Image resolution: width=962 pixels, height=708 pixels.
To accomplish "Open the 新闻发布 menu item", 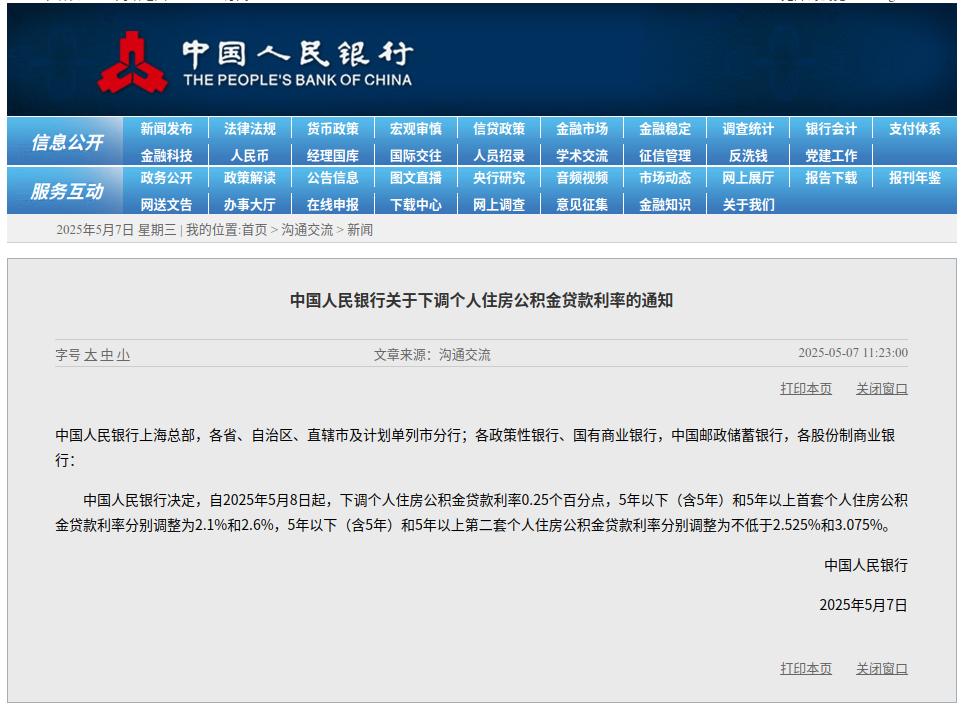I will (x=166, y=129).
